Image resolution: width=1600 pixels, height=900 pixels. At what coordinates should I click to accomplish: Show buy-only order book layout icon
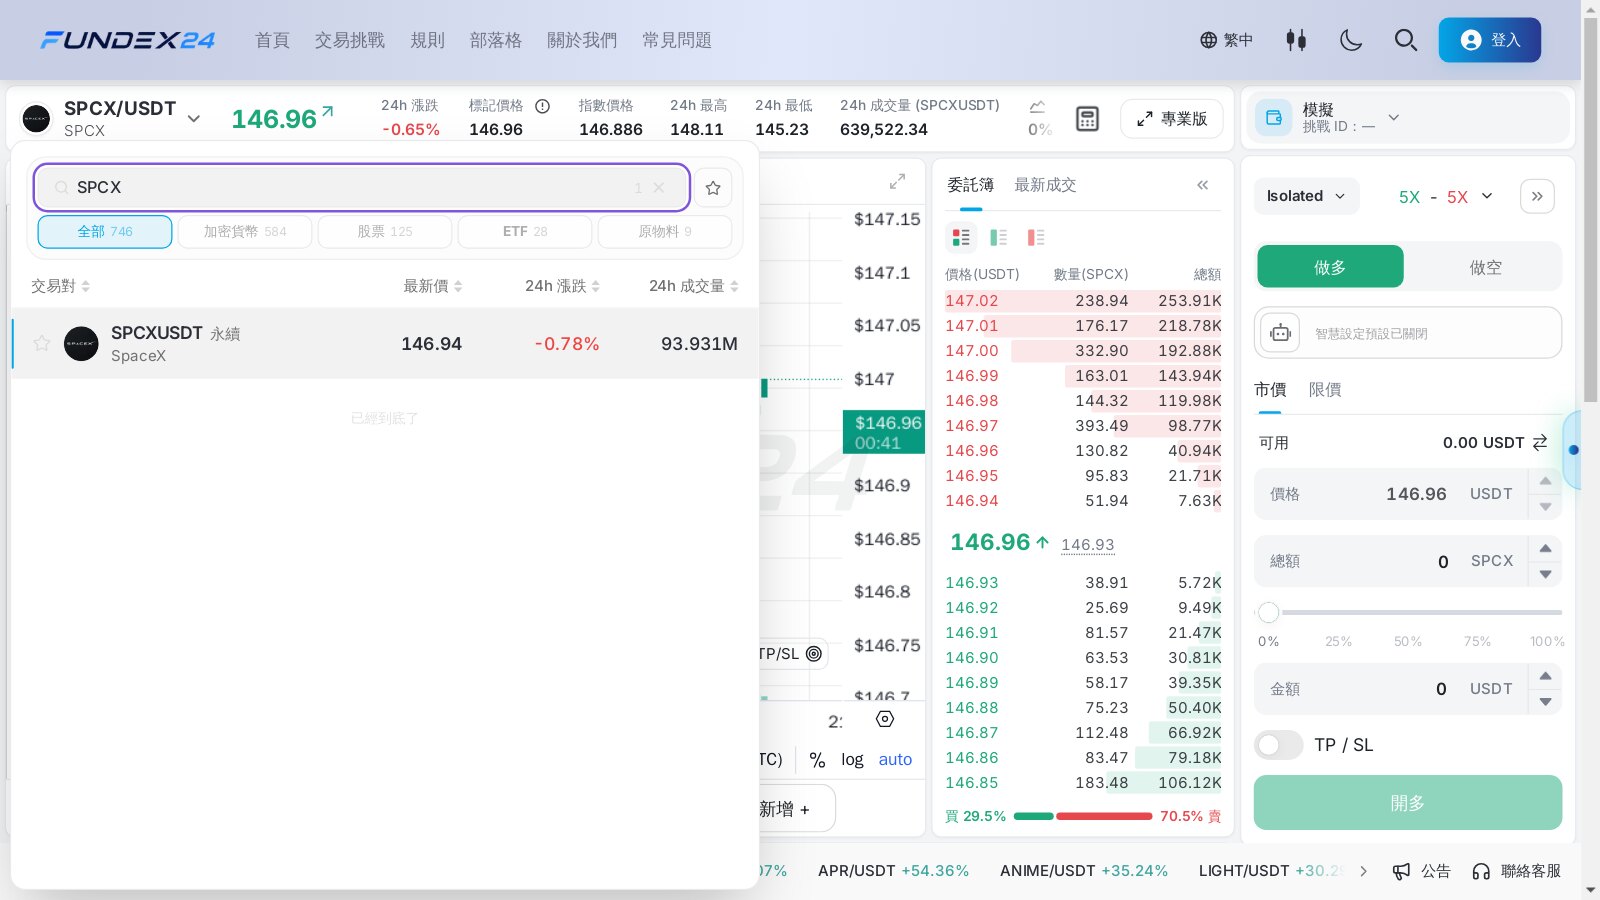998,237
